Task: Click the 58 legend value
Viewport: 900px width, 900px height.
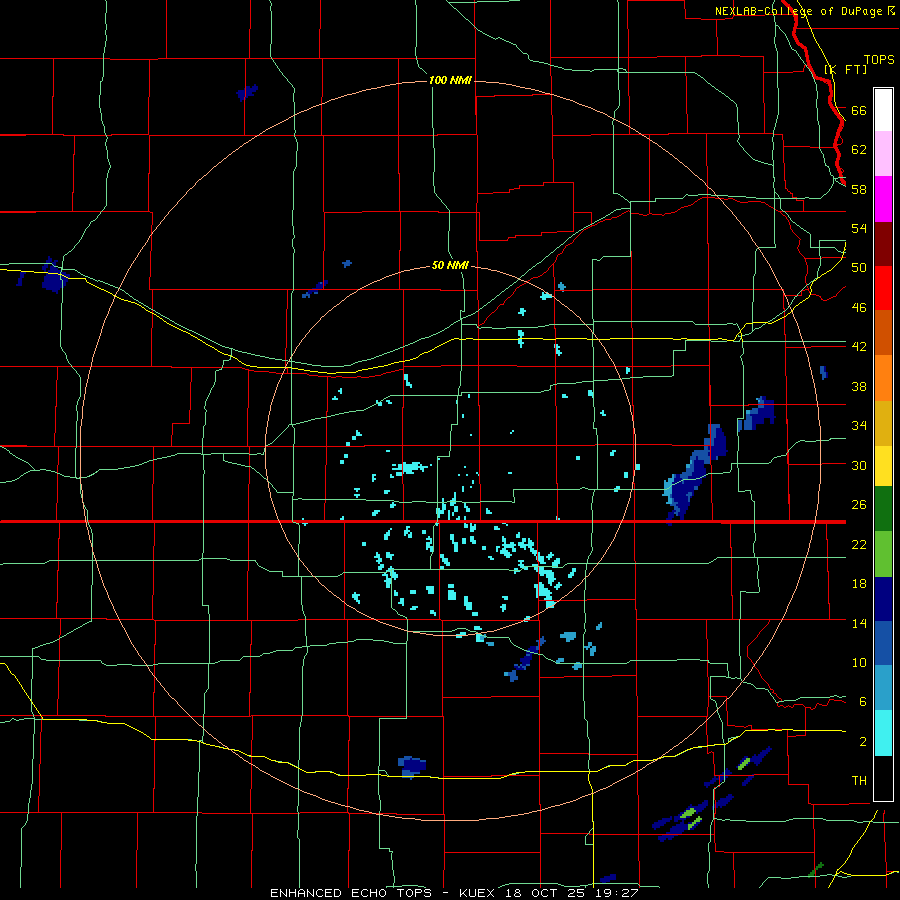Action: click(x=859, y=189)
